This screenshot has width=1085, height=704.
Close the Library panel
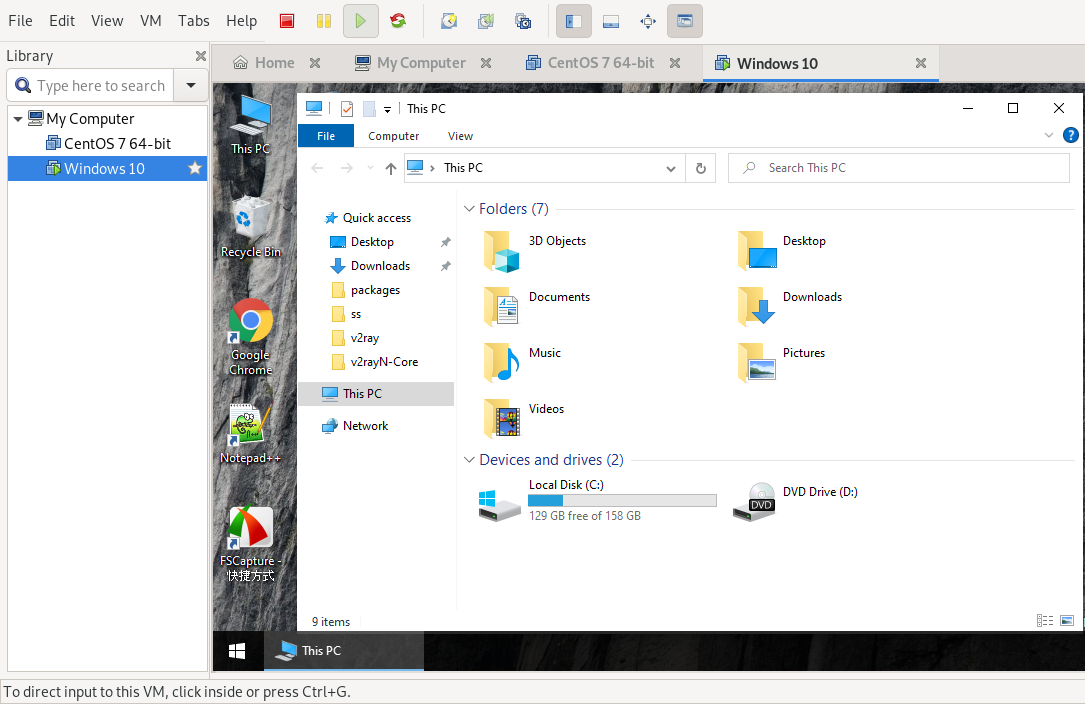[x=201, y=56]
